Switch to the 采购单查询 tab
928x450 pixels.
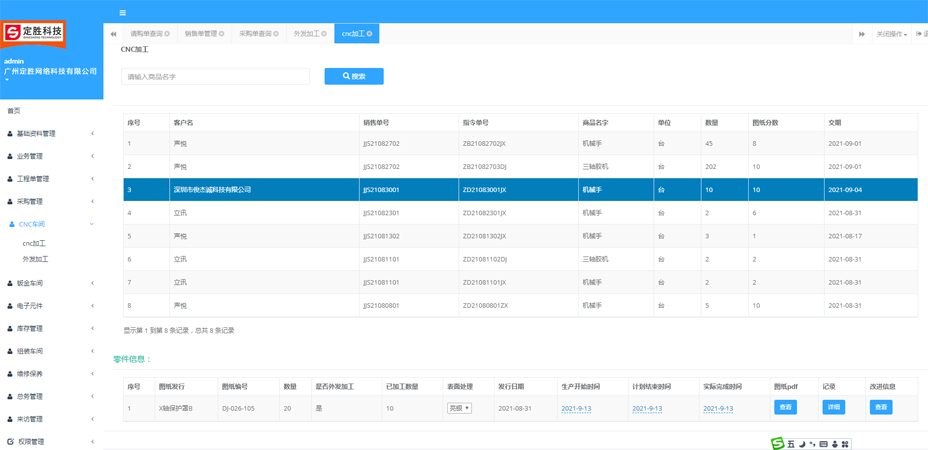click(x=255, y=34)
